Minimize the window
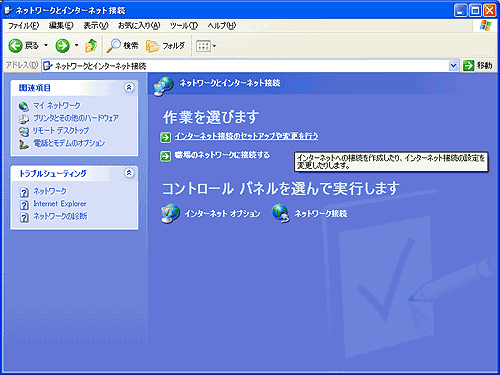This screenshot has width=500, height=375. point(460,11)
